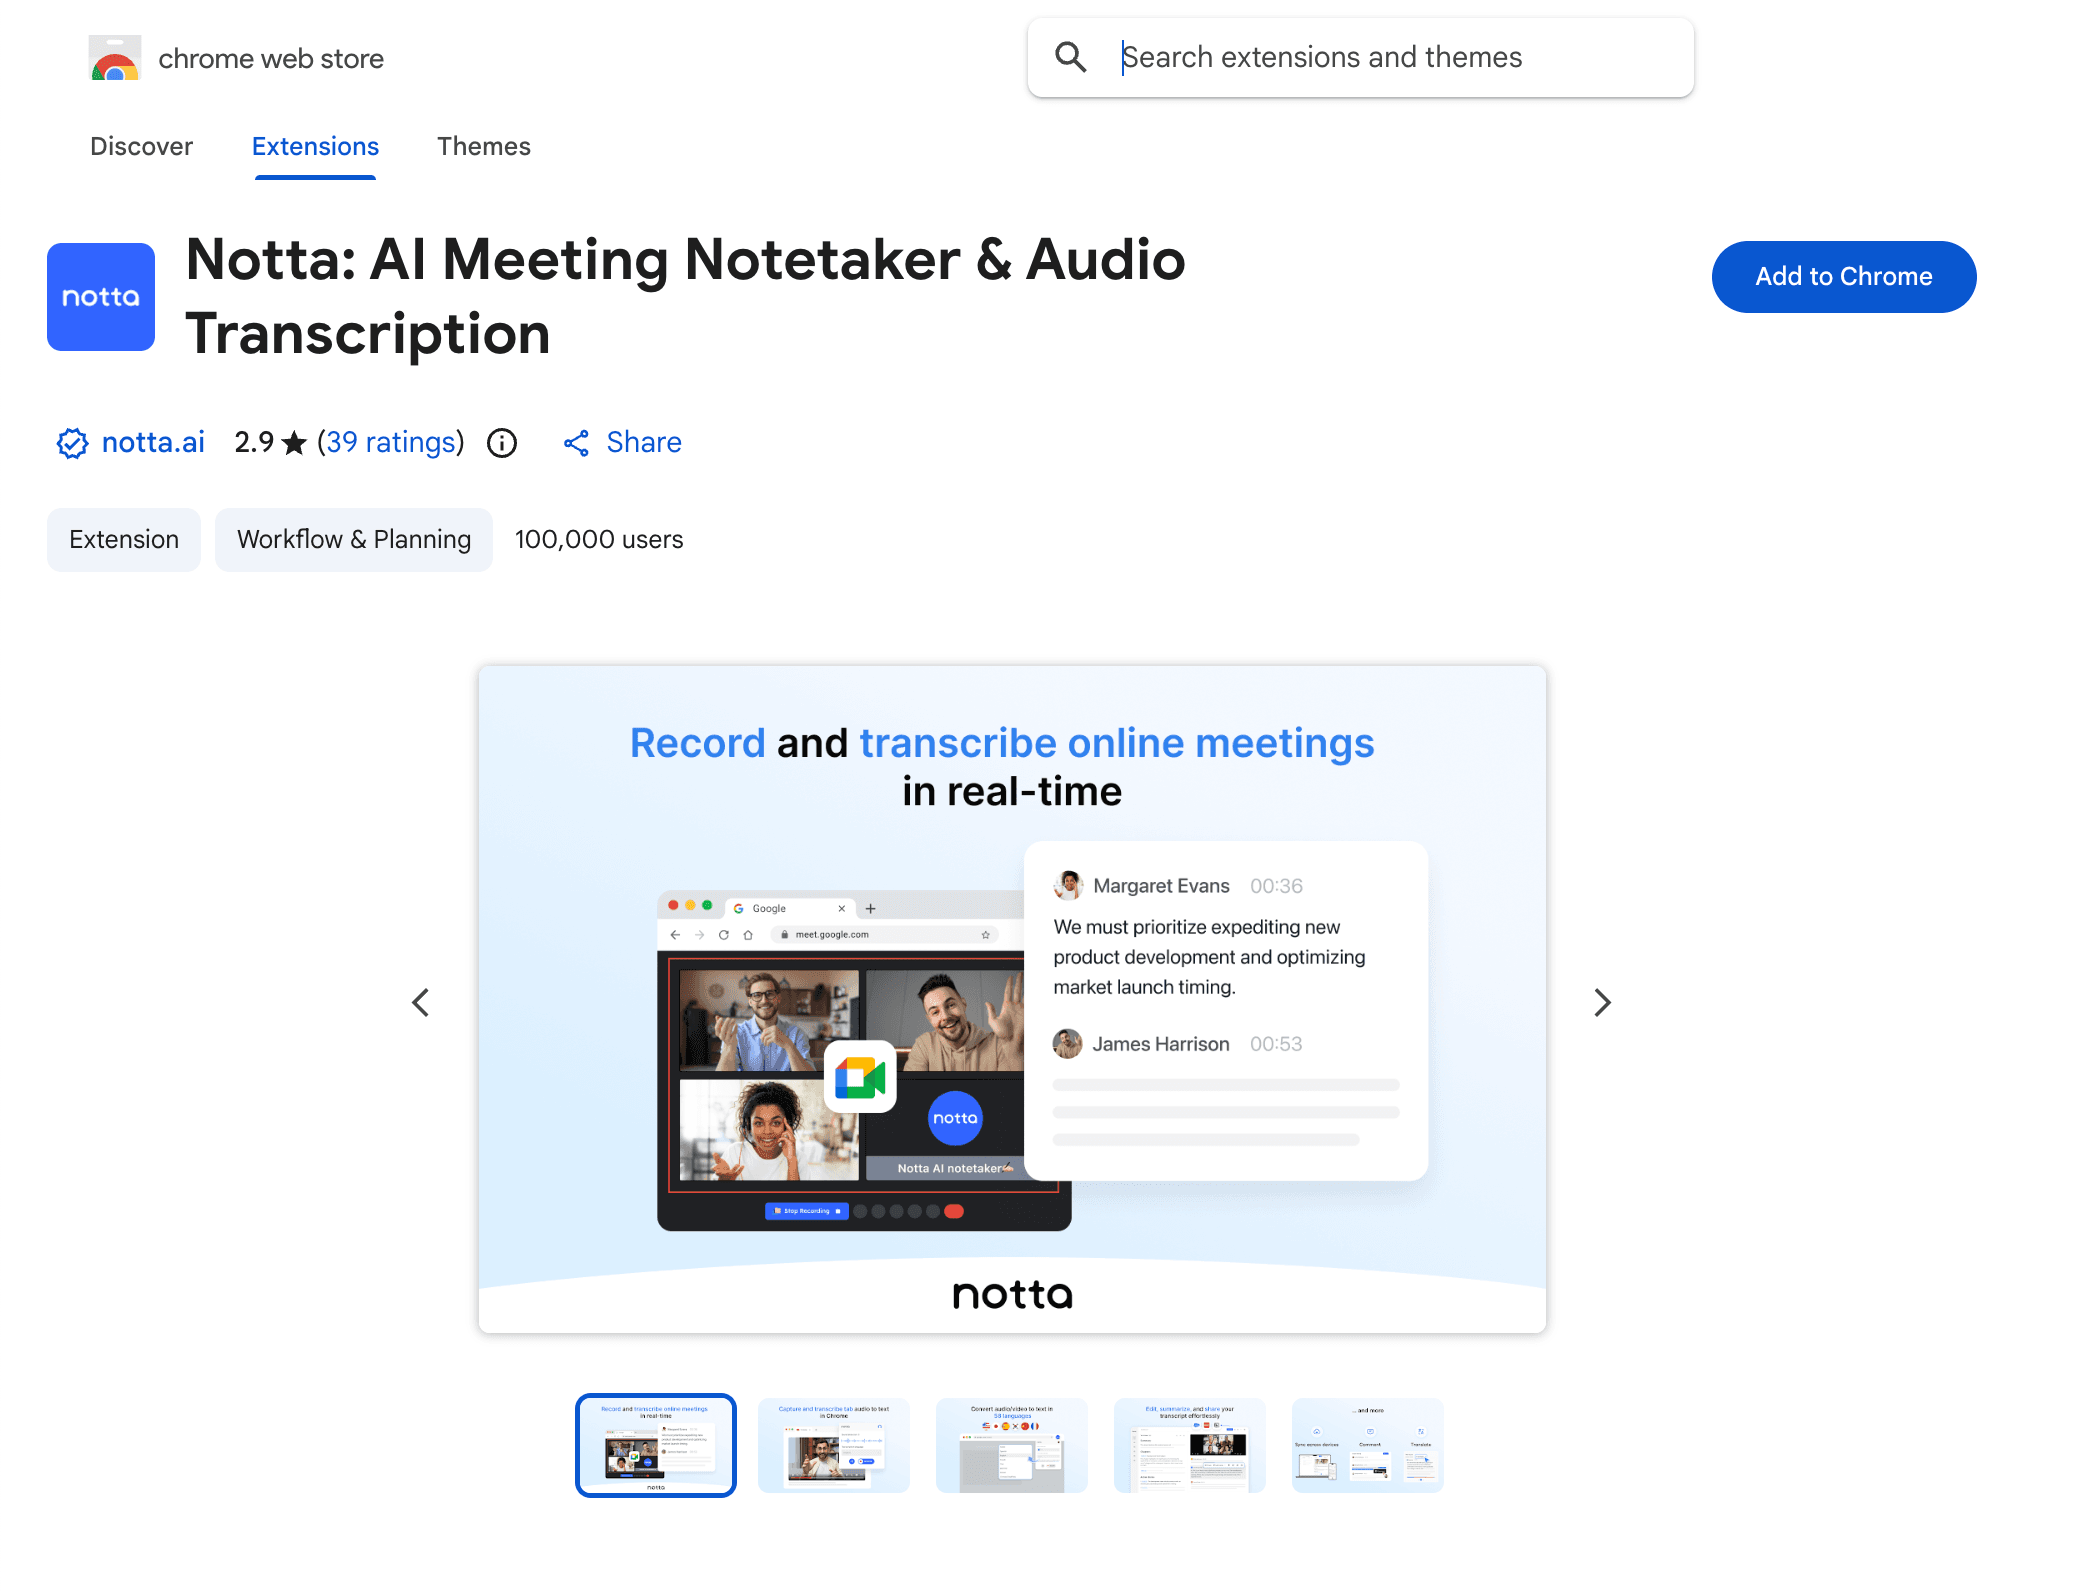Open the ratings info circle icon
This screenshot has height=1592, width=2094.
[x=502, y=443]
